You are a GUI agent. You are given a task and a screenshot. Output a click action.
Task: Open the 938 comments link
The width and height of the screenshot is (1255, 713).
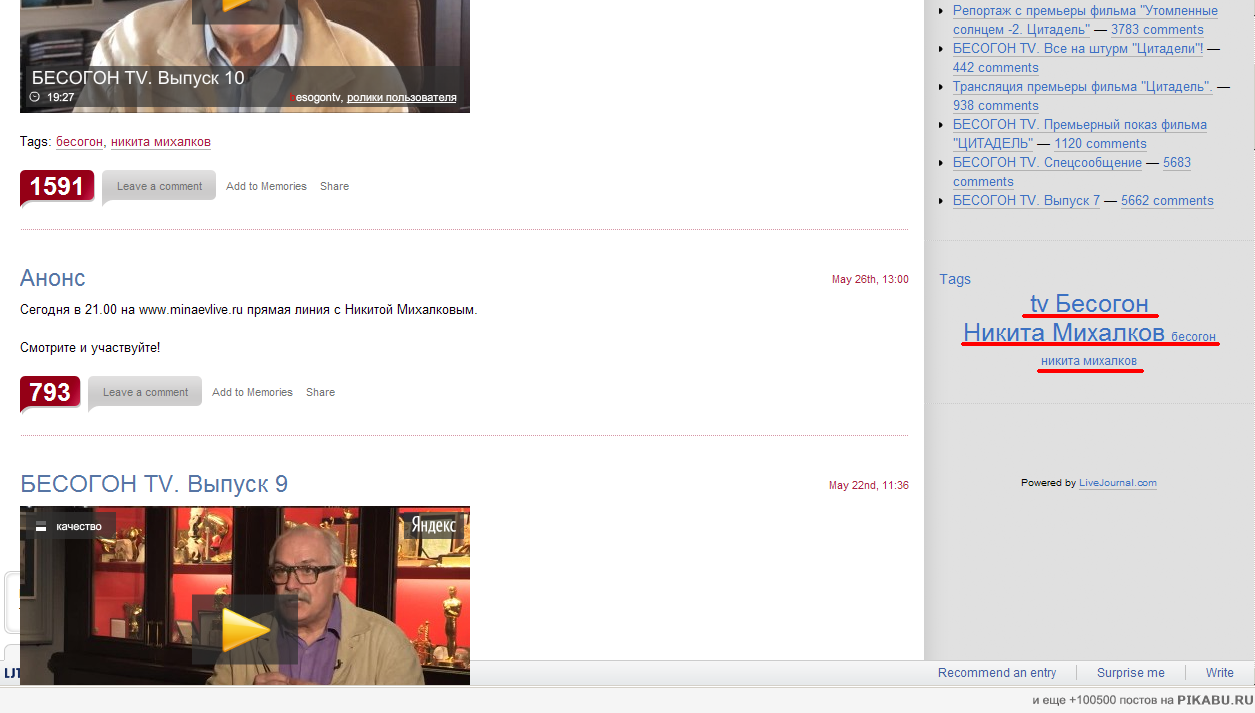click(996, 106)
